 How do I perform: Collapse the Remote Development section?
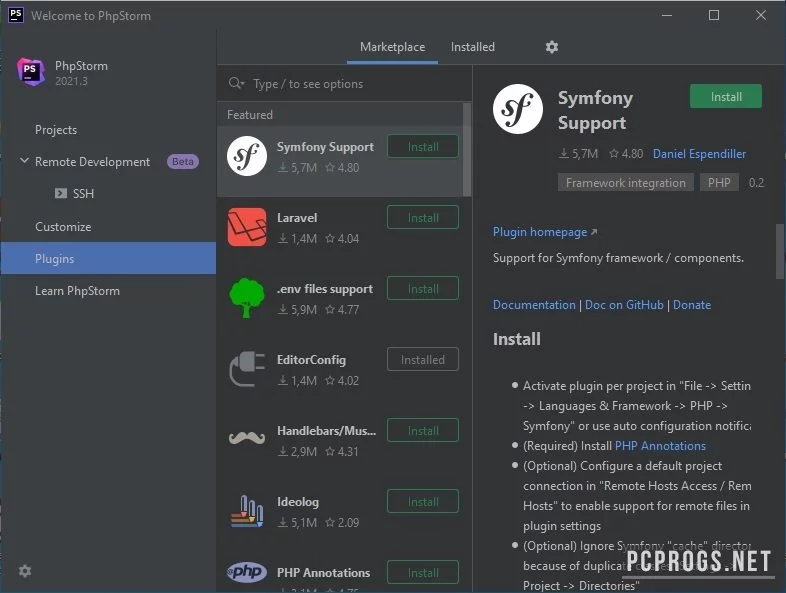coord(24,161)
